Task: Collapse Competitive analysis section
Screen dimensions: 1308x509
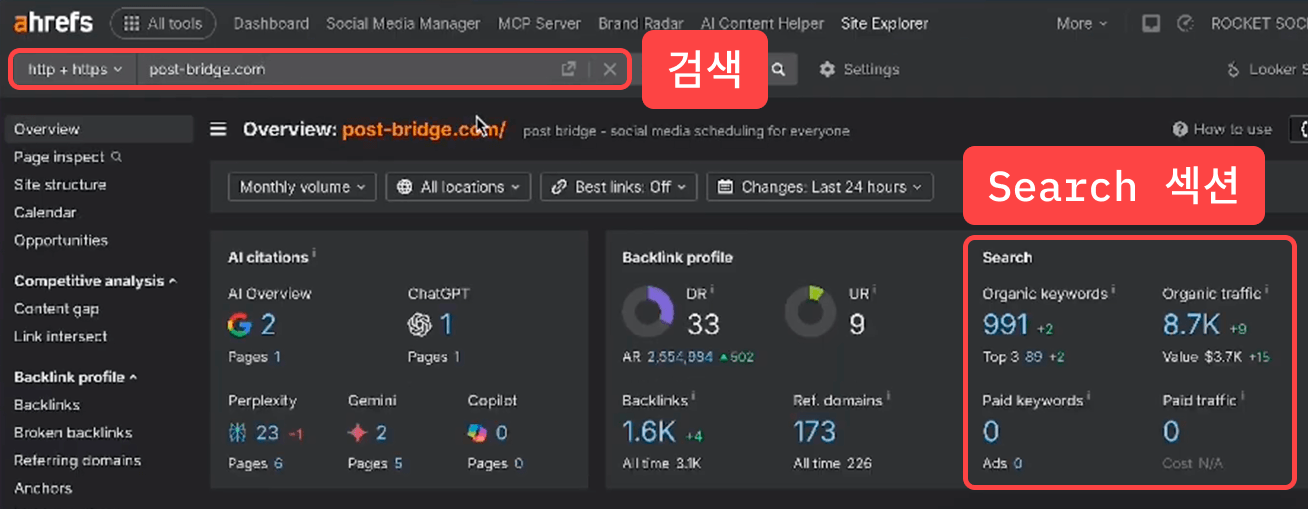Action: point(95,281)
